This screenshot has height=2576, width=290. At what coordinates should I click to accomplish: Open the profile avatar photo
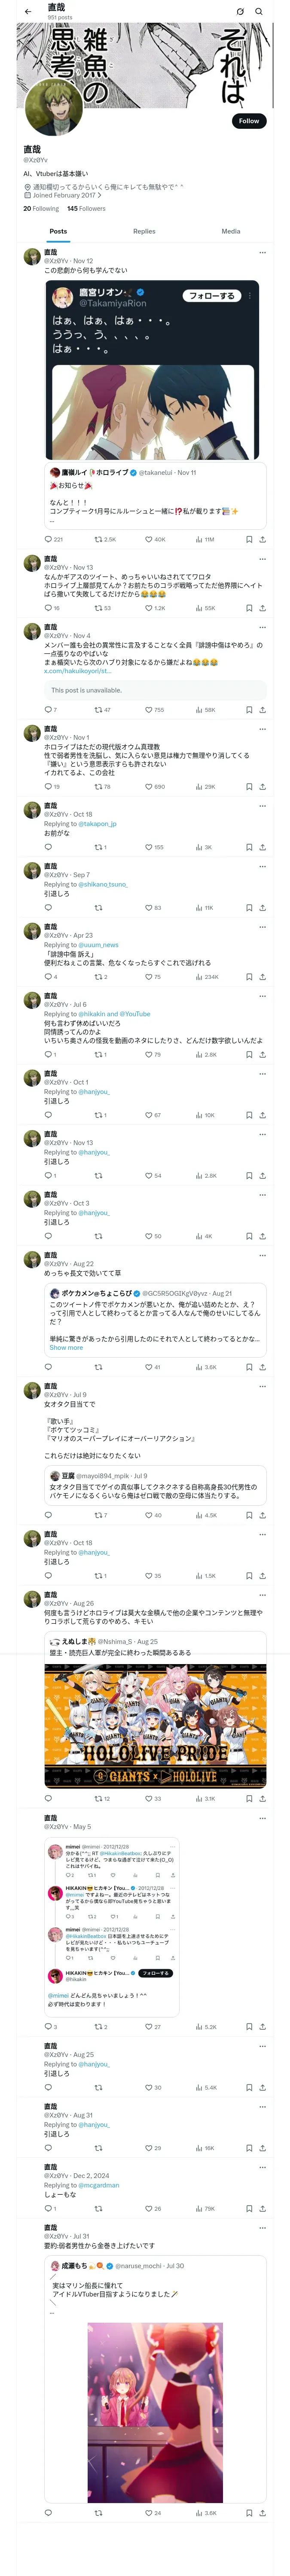(53, 109)
